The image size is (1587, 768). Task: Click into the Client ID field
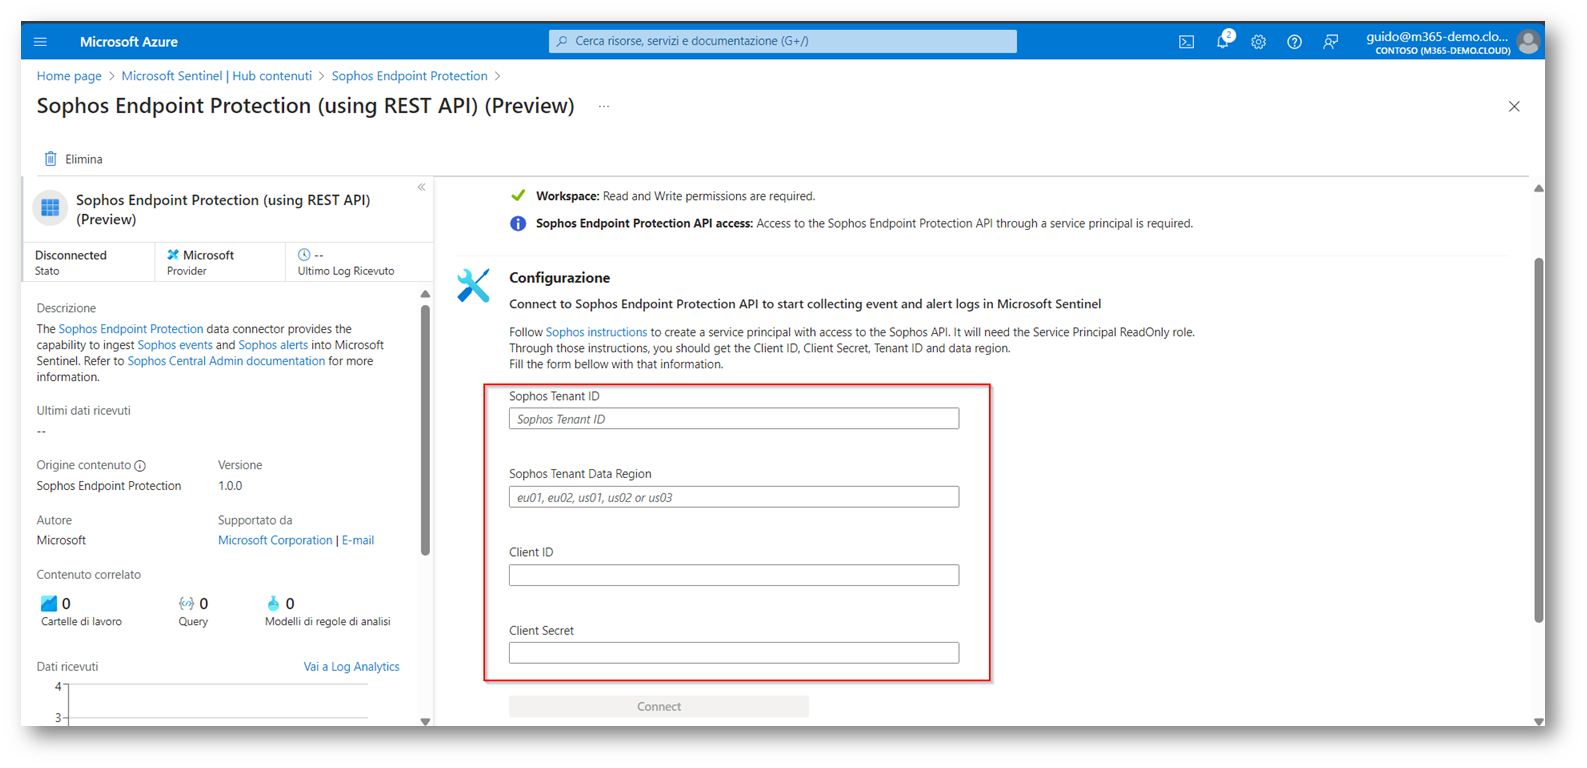click(x=734, y=575)
